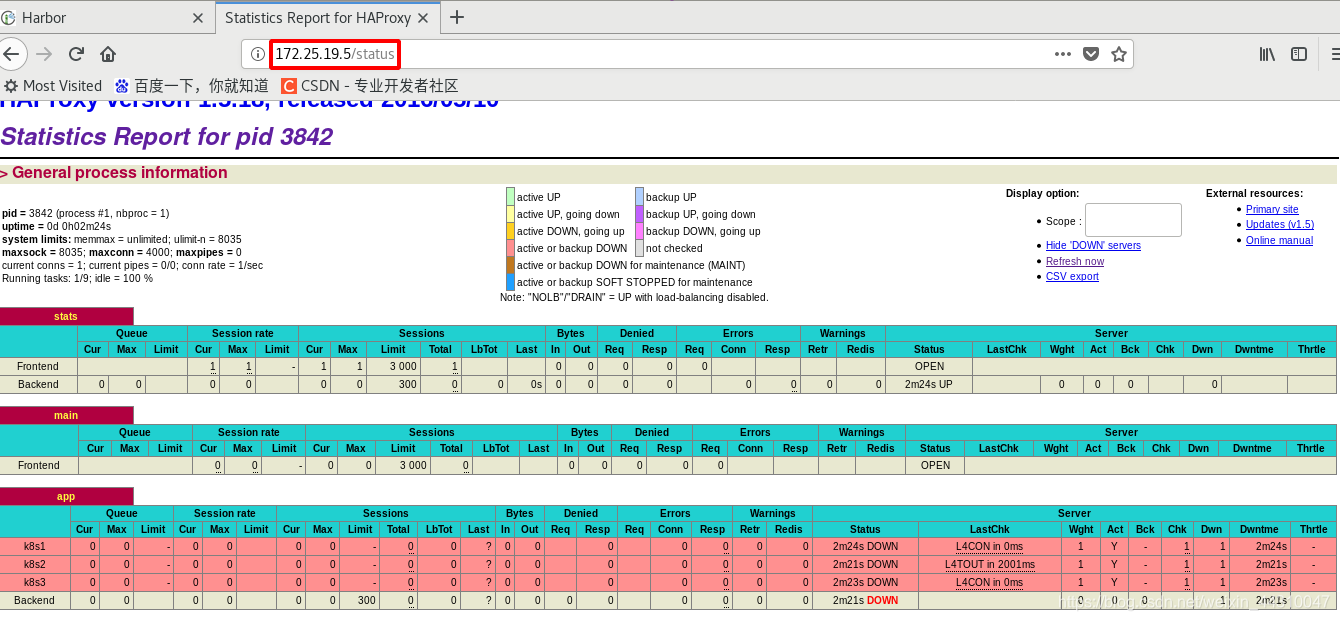Click the backup DOWN, going up legend color
Viewport: 1340px width, 621px height.
pyautogui.click(x=639, y=231)
